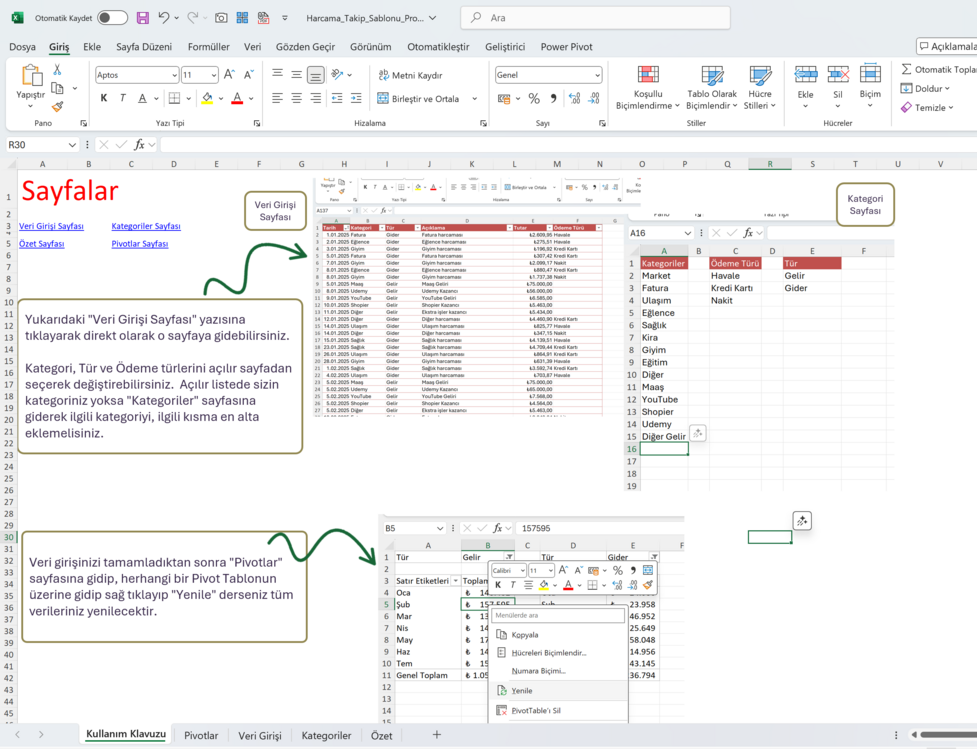Switch to the Formüller tab
Image resolution: width=977 pixels, height=749 pixels.
click(x=209, y=47)
